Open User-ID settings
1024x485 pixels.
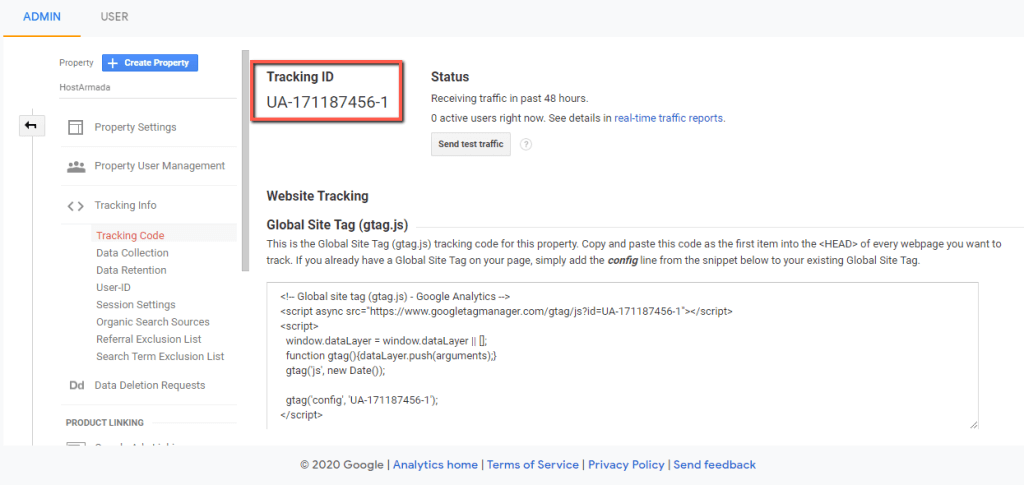click(114, 287)
